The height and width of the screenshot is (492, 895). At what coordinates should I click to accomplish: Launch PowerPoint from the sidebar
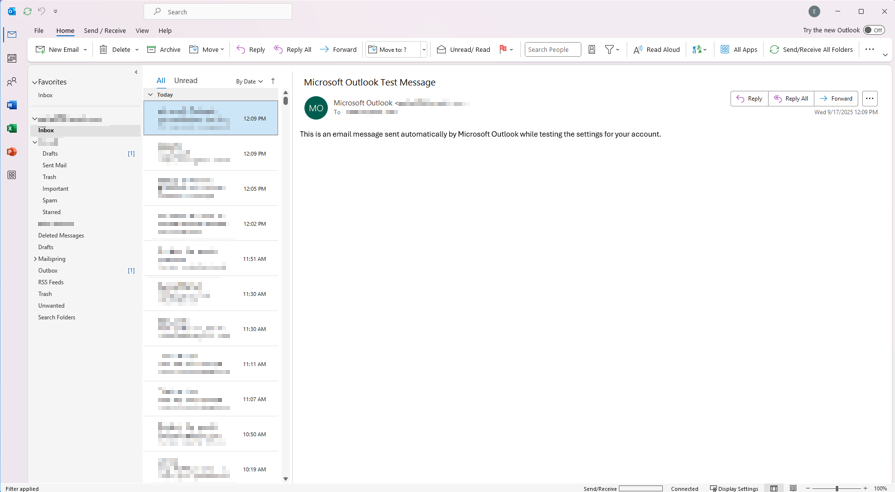pyautogui.click(x=11, y=152)
